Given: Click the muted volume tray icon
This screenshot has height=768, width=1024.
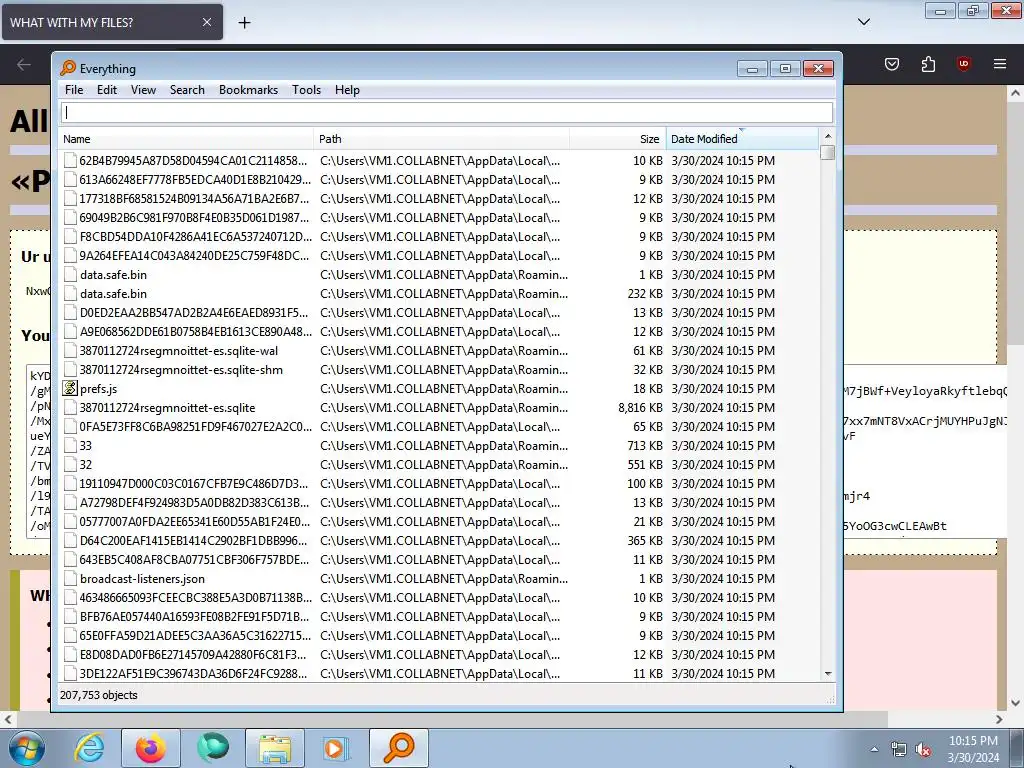Looking at the screenshot, I should (923, 750).
